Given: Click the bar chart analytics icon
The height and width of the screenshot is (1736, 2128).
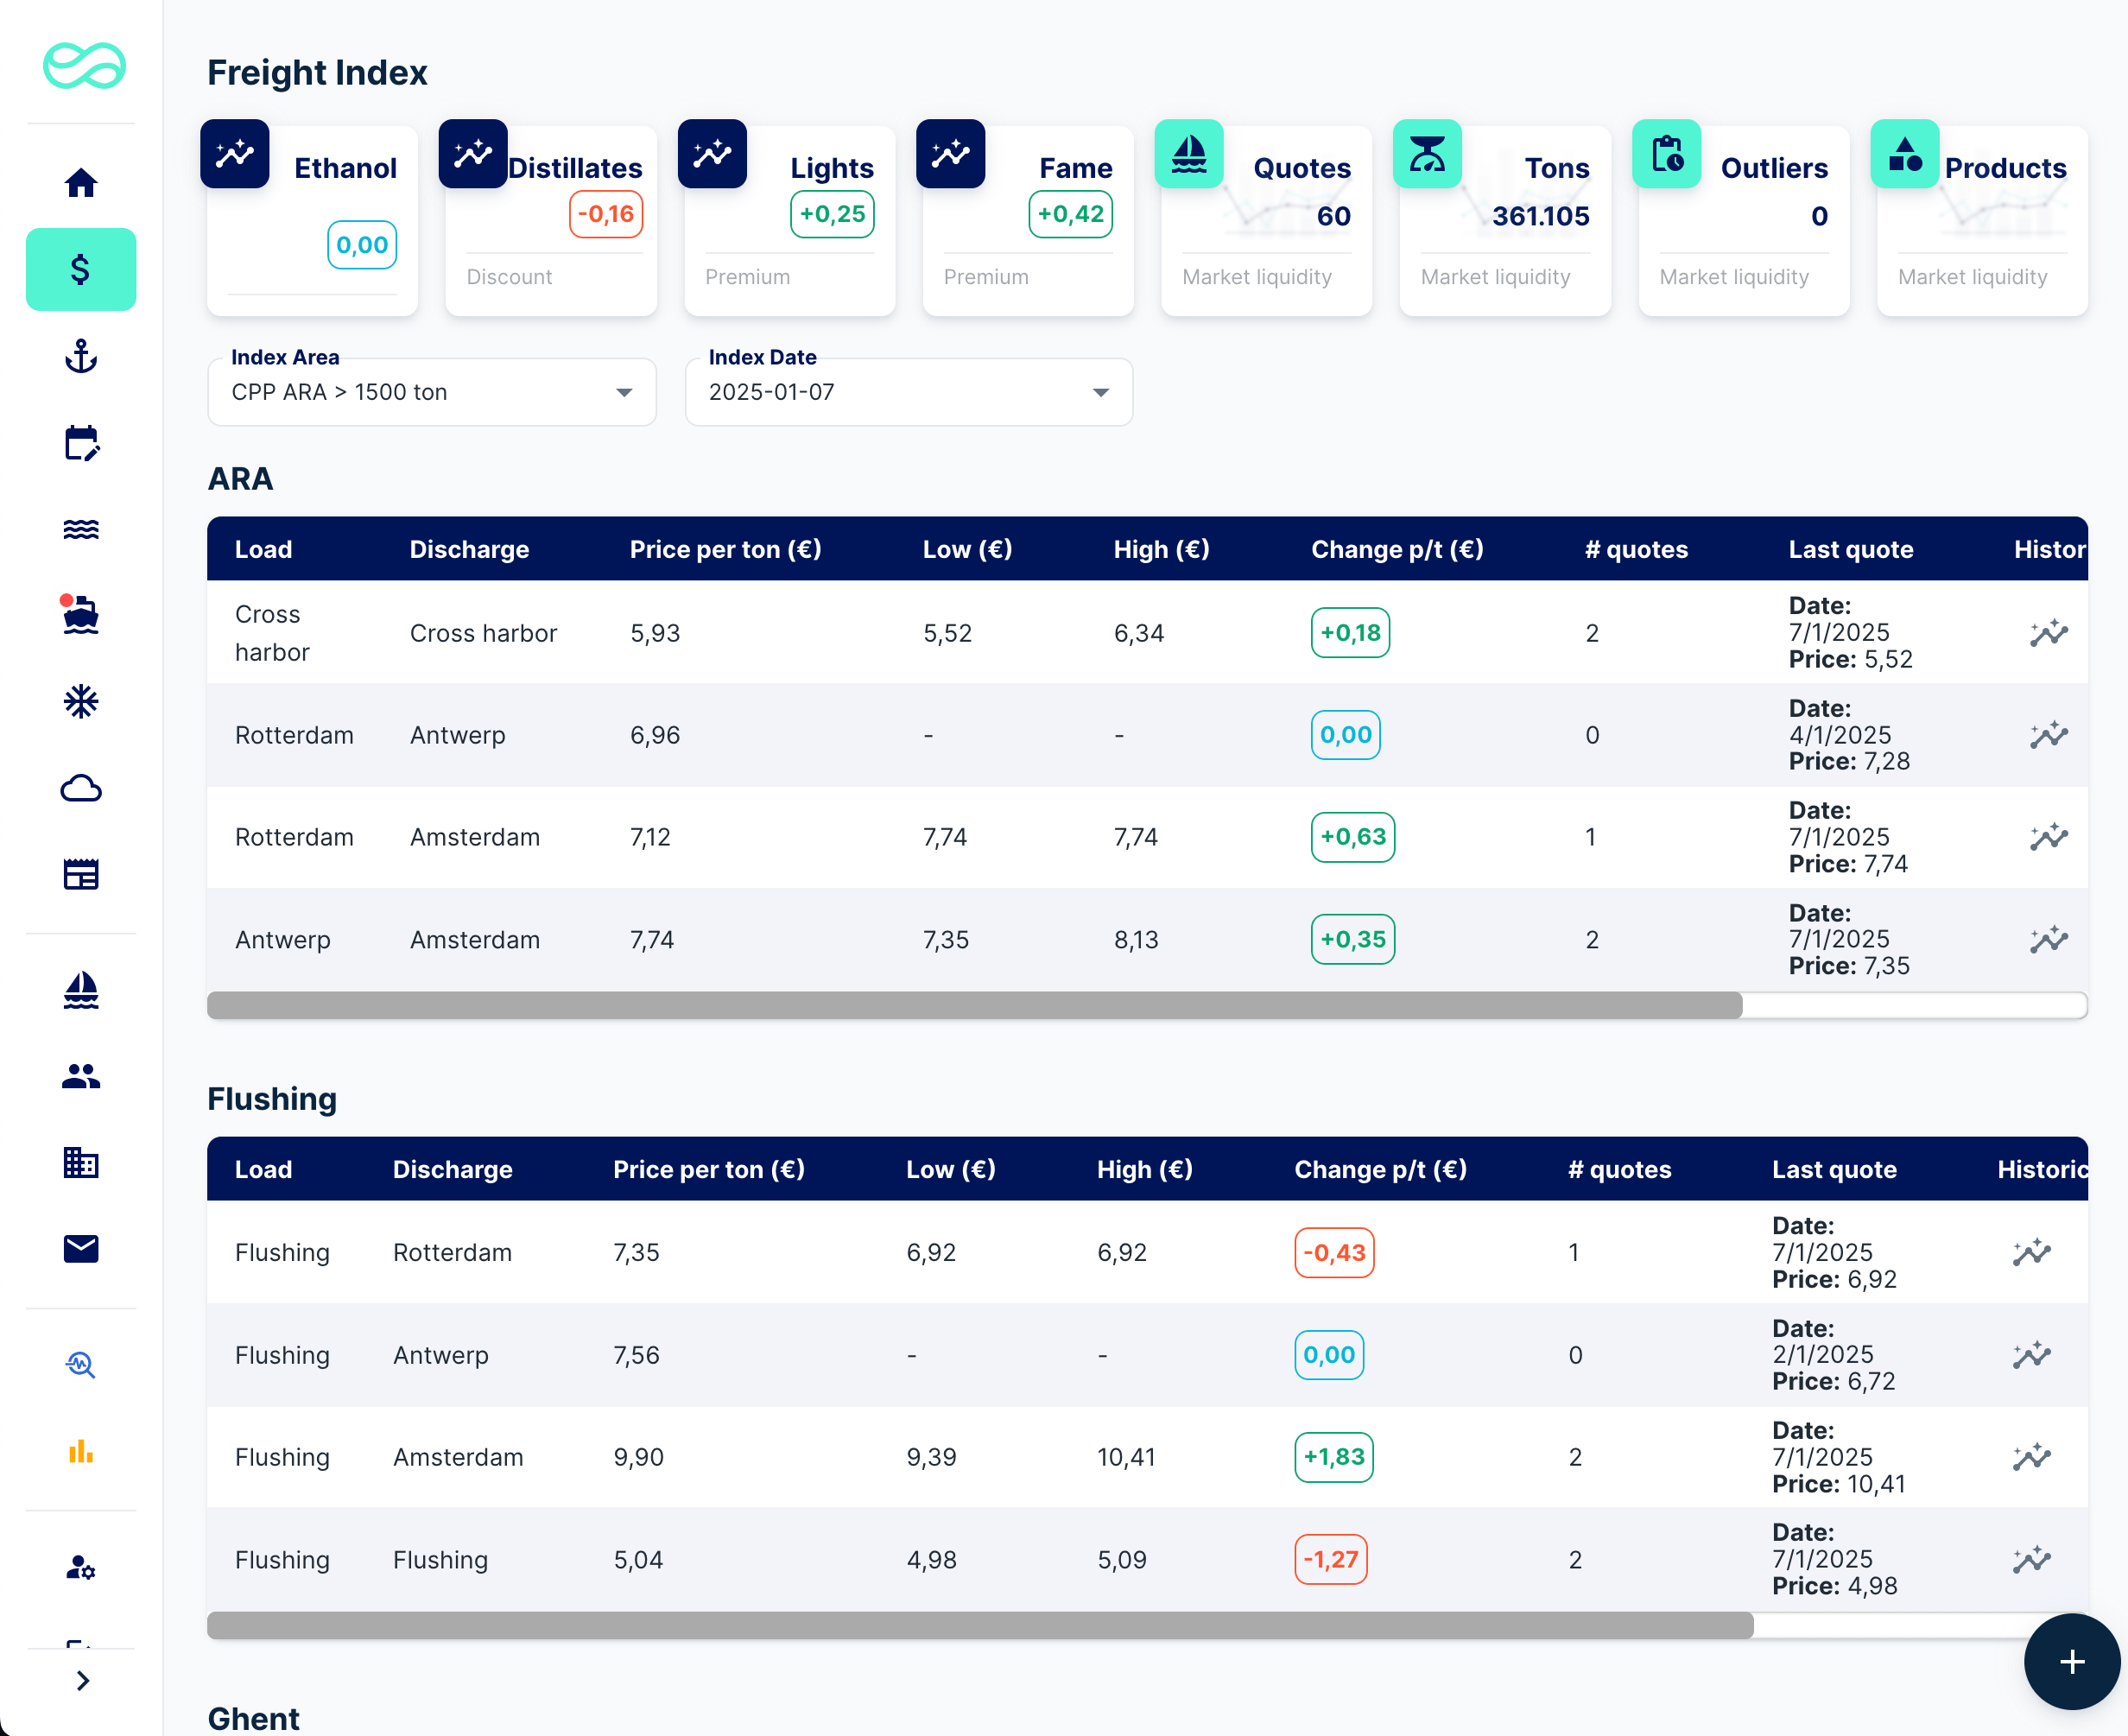Looking at the screenshot, I should [81, 1451].
